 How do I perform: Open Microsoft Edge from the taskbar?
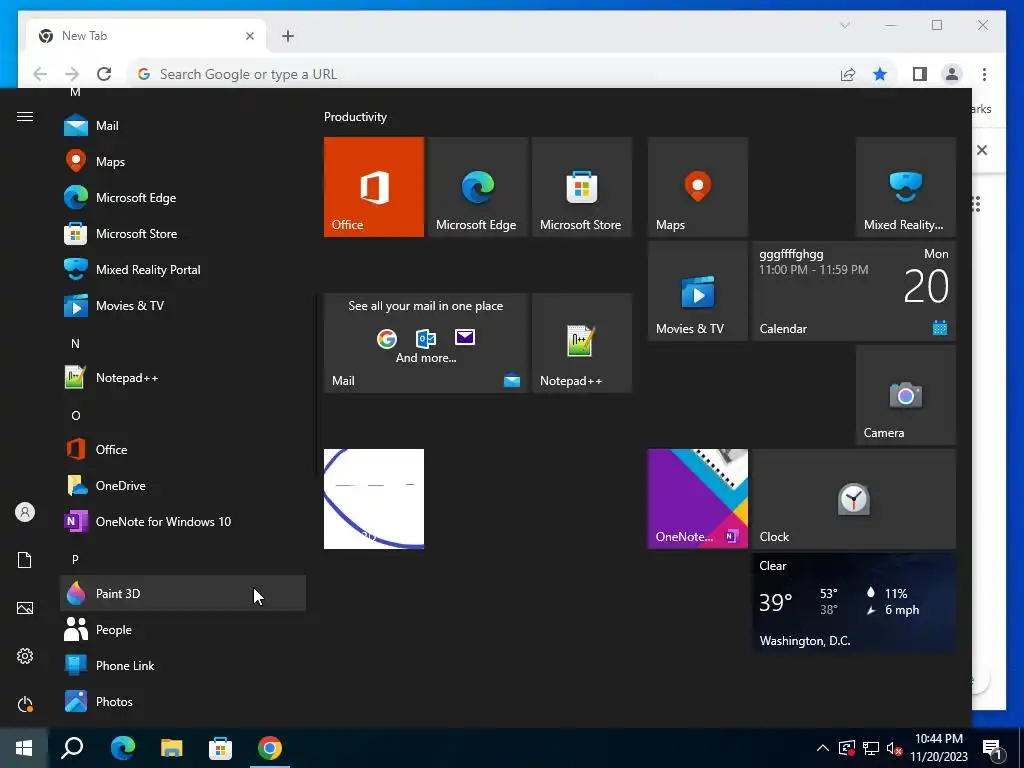tap(122, 748)
